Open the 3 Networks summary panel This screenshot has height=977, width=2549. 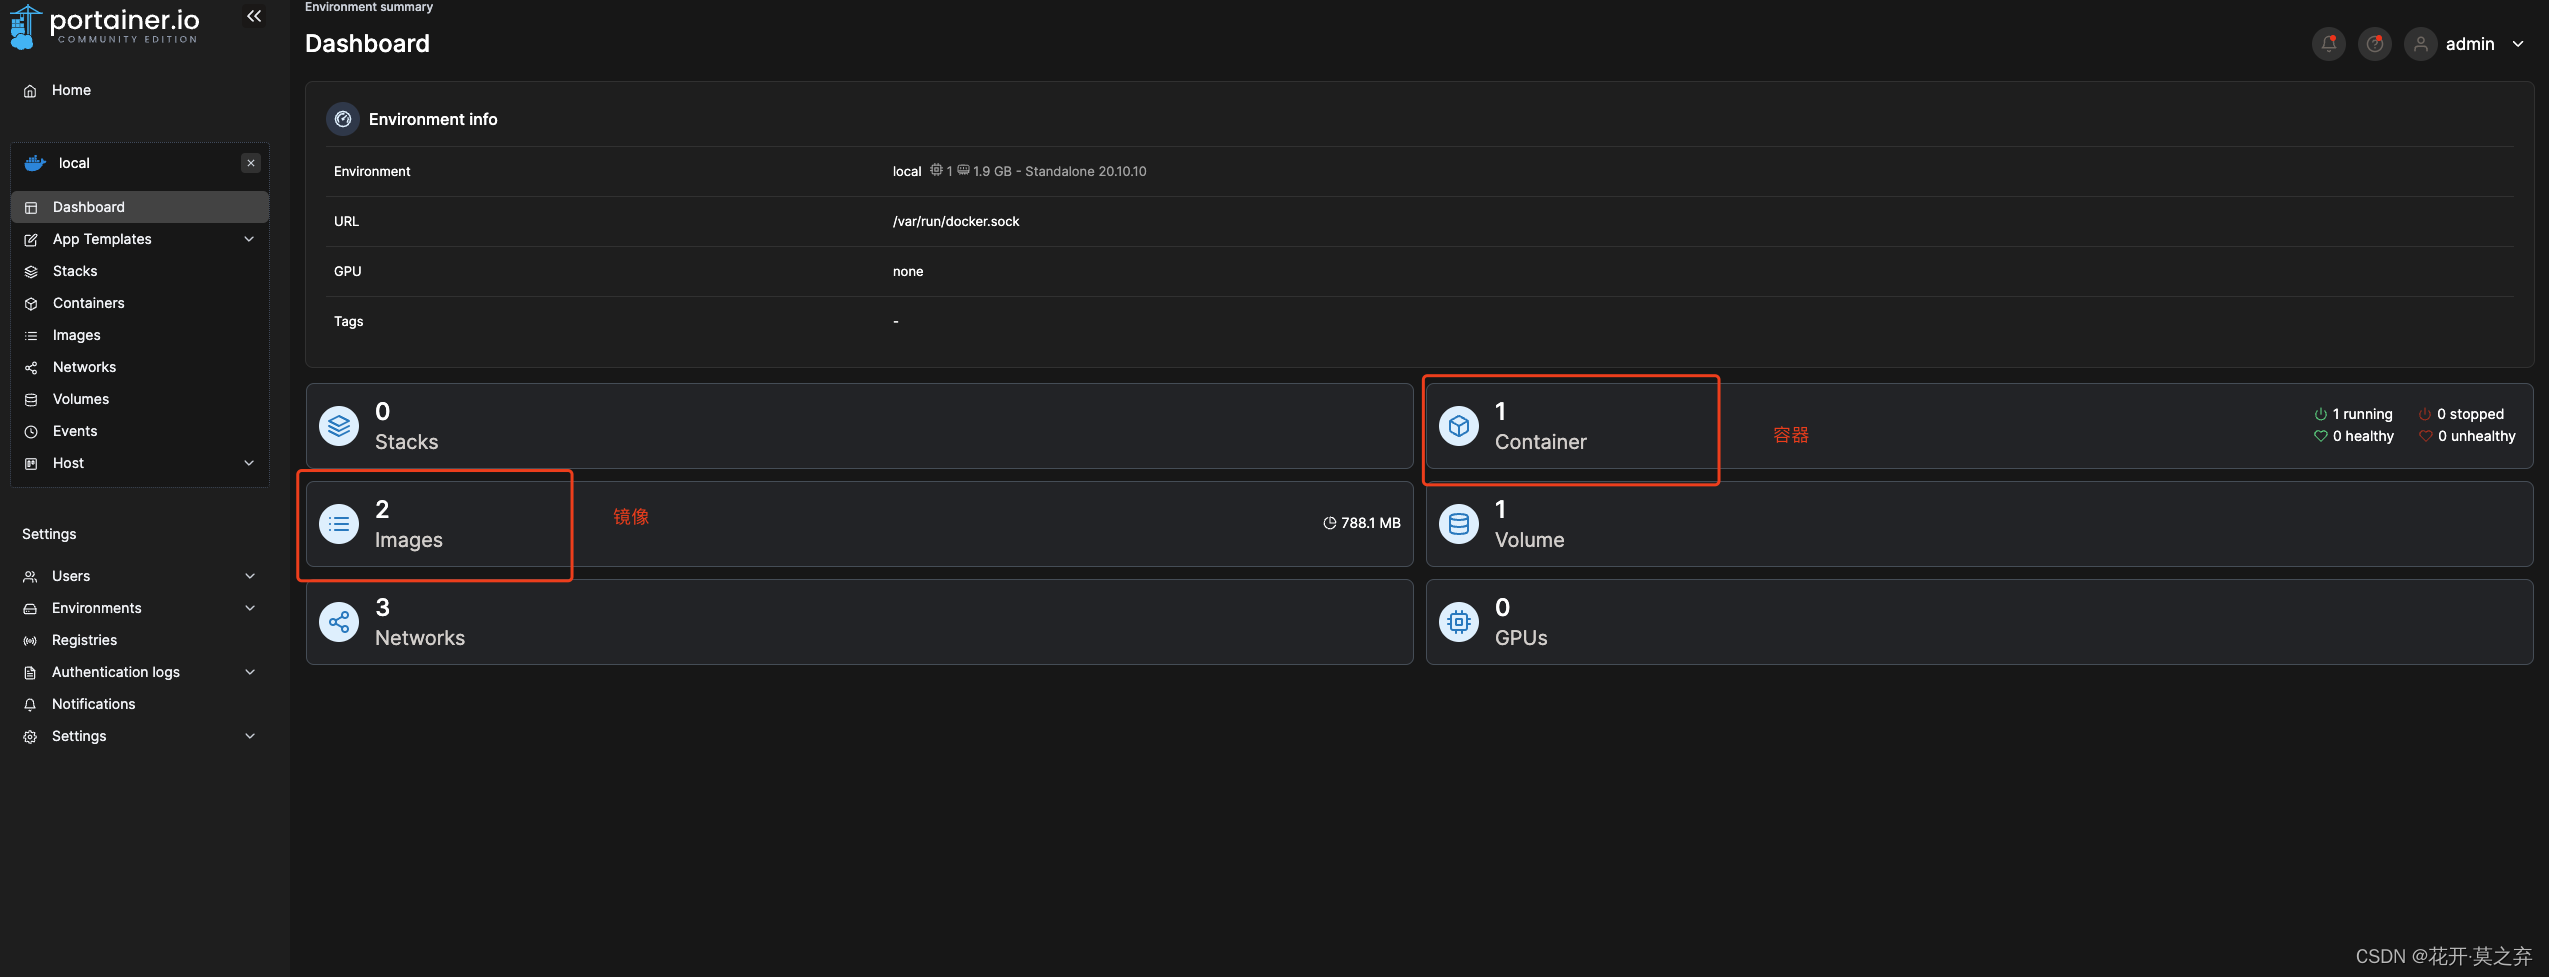pos(858,621)
